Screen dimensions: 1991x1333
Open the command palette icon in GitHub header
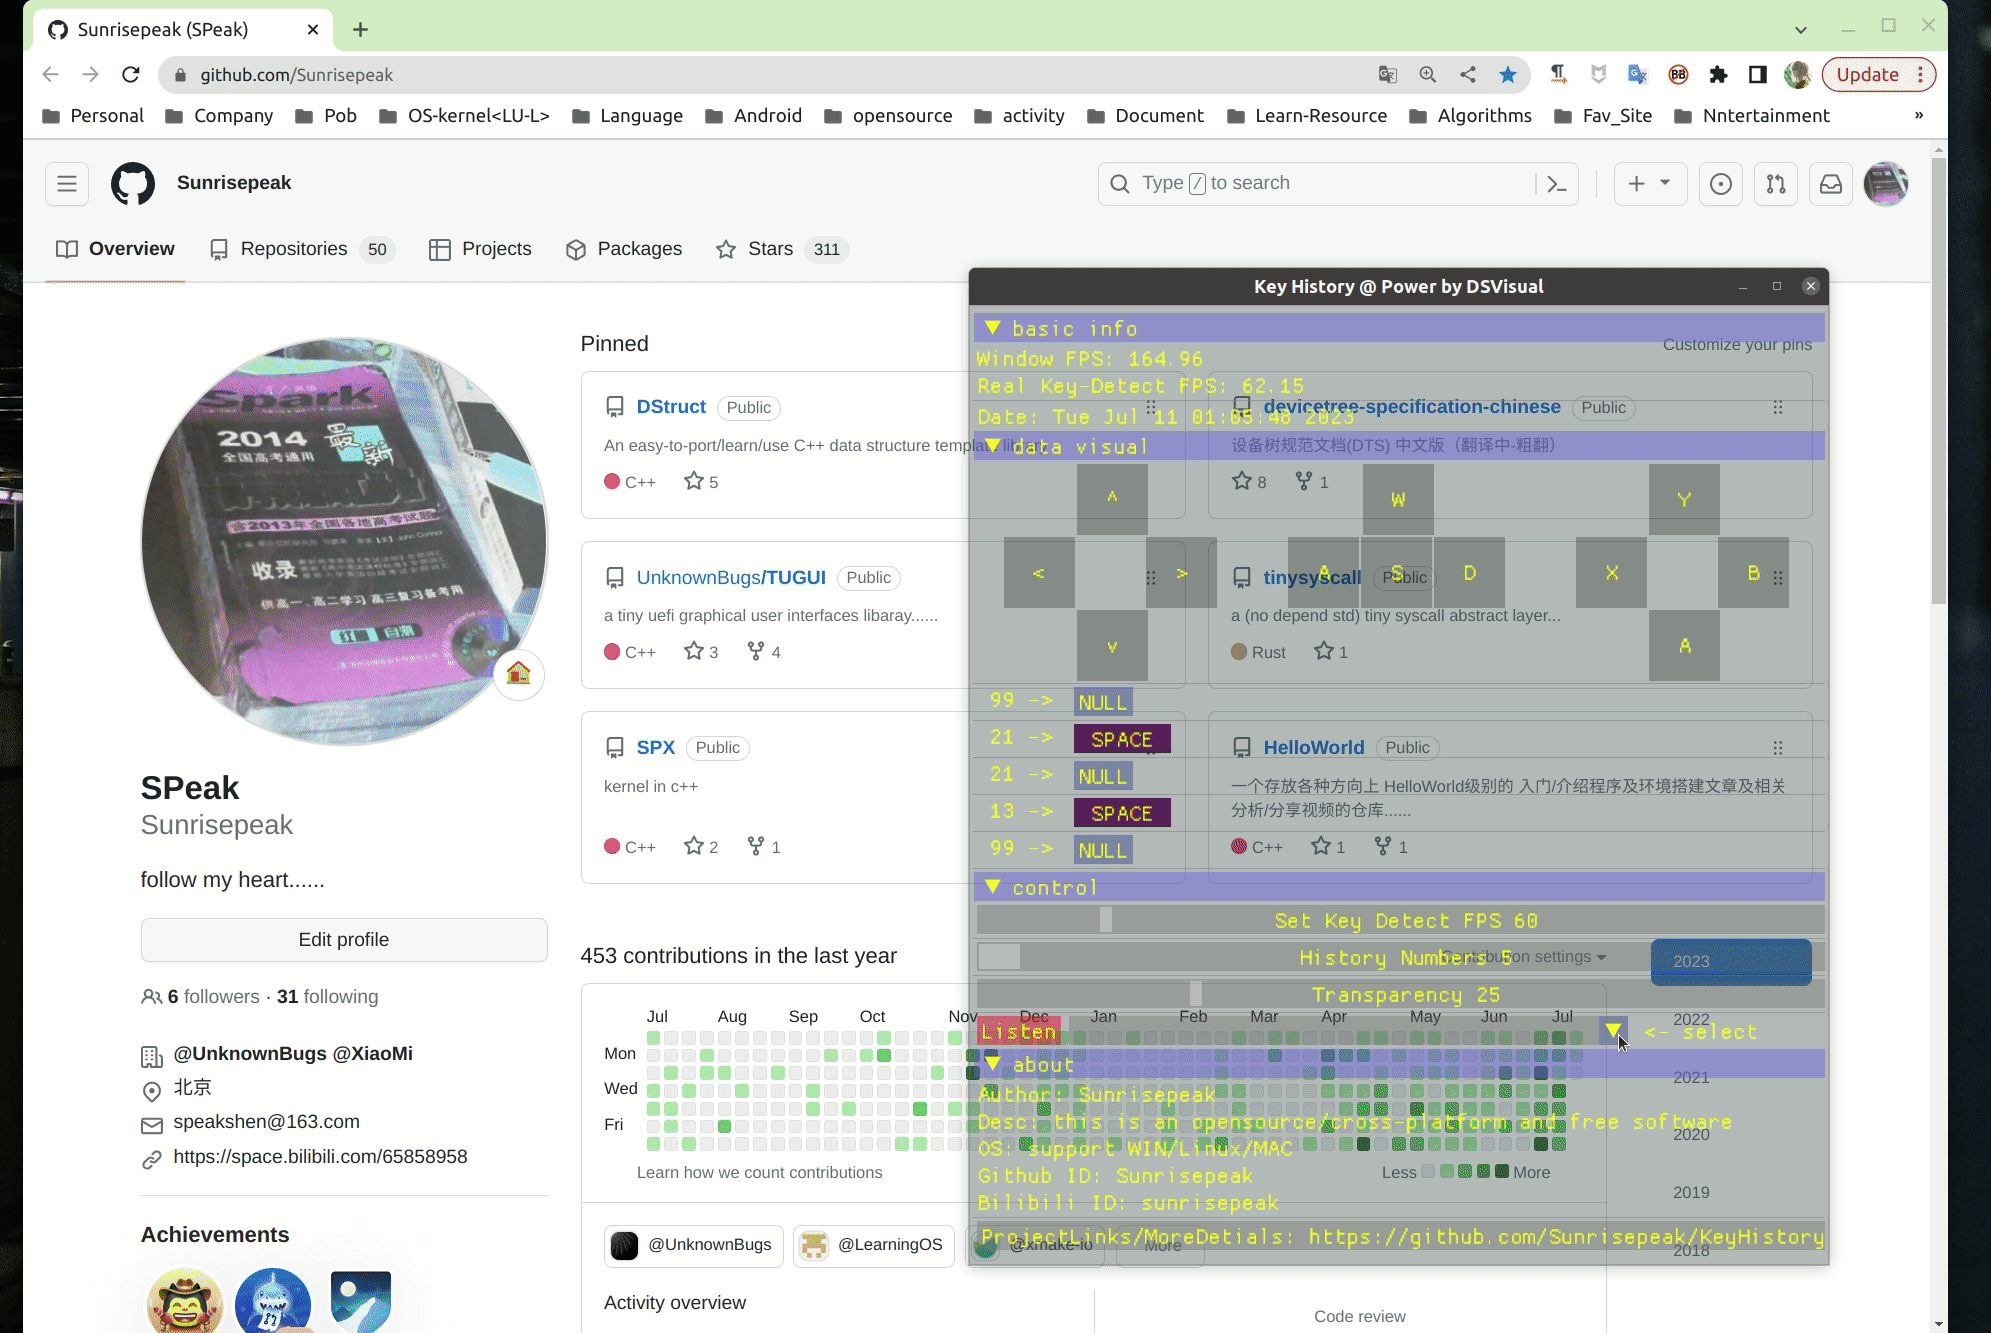pyautogui.click(x=1557, y=183)
